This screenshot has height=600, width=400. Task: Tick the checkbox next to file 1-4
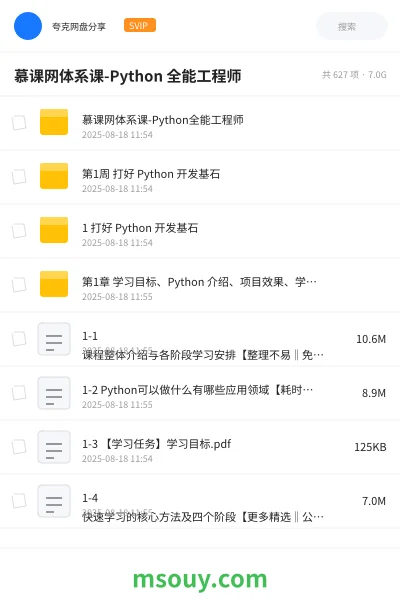point(19,501)
